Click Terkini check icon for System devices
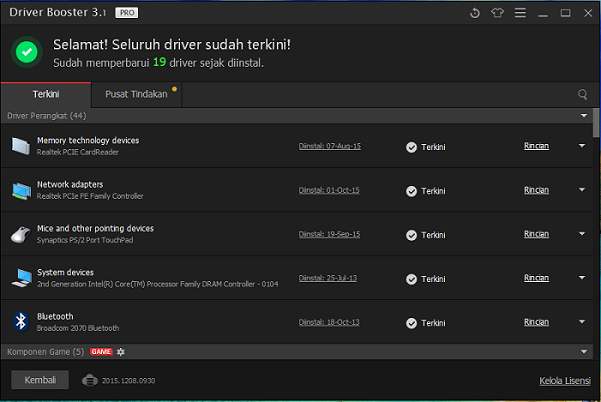This screenshot has width=601, height=402. (411, 279)
